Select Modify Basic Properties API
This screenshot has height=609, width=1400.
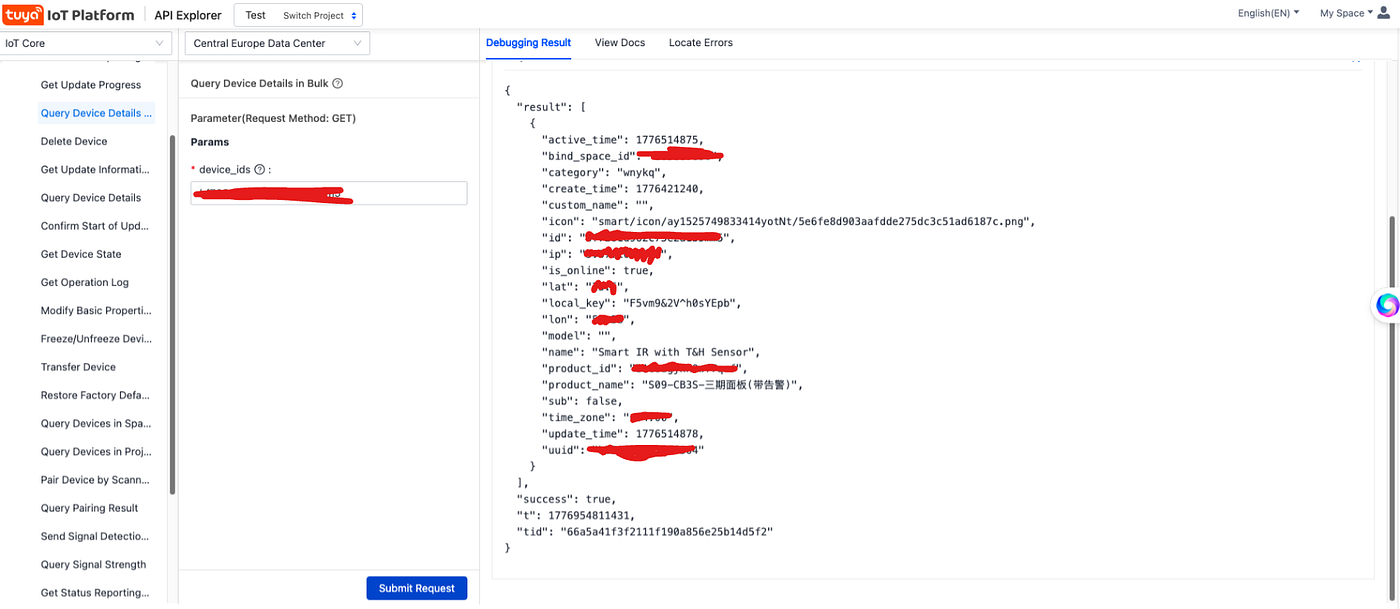tap(95, 310)
